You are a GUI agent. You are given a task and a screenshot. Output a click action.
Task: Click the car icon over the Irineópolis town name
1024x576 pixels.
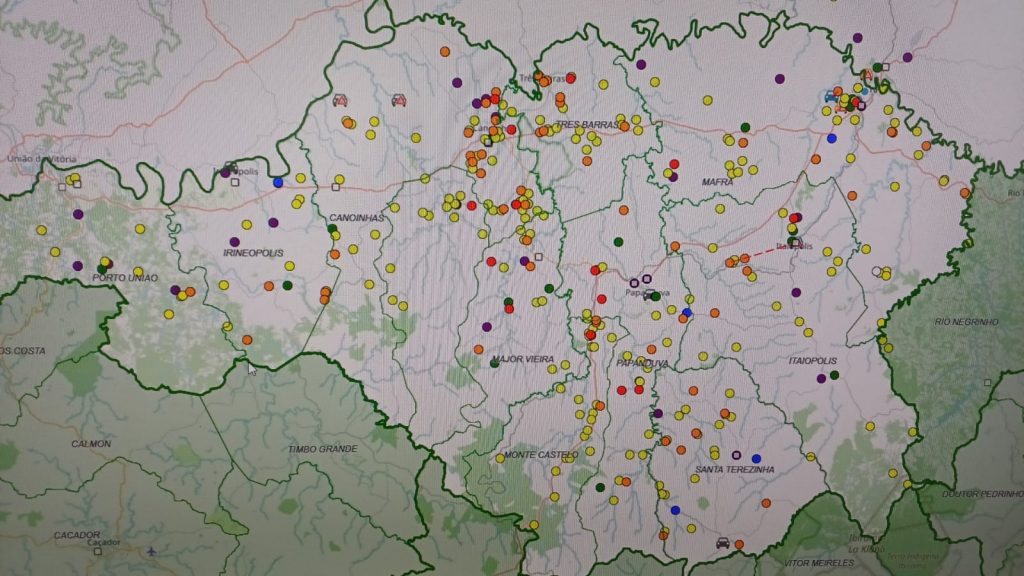[230, 168]
